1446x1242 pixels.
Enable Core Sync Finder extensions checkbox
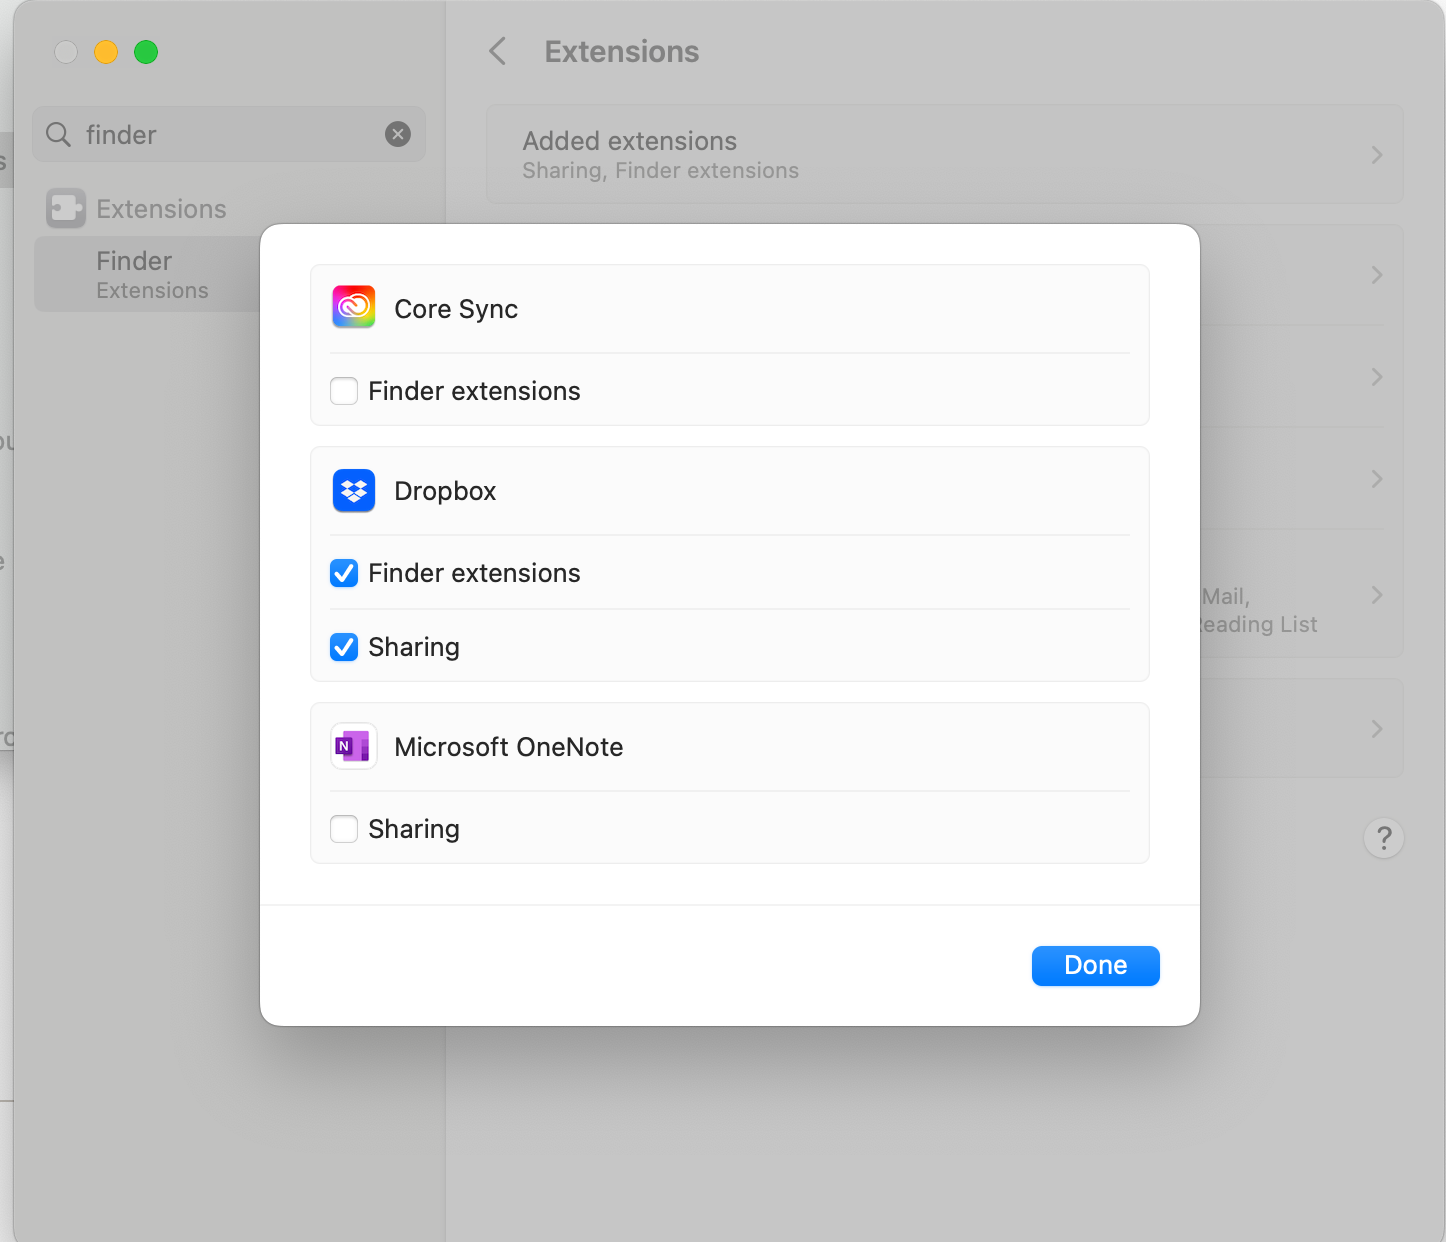tap(344, 390)
